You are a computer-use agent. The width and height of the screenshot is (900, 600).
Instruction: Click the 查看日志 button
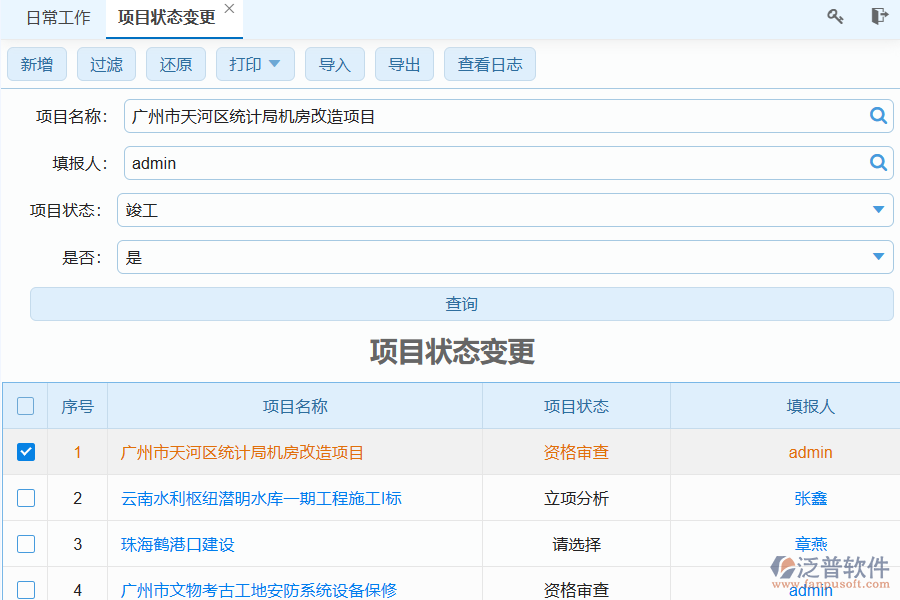click(x=489, y=64)
